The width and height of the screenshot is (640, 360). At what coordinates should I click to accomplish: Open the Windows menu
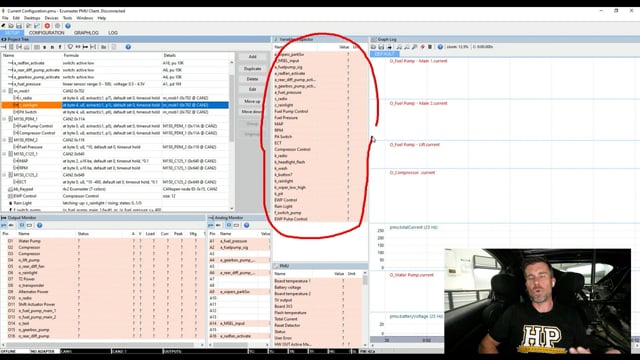[84, 18]
